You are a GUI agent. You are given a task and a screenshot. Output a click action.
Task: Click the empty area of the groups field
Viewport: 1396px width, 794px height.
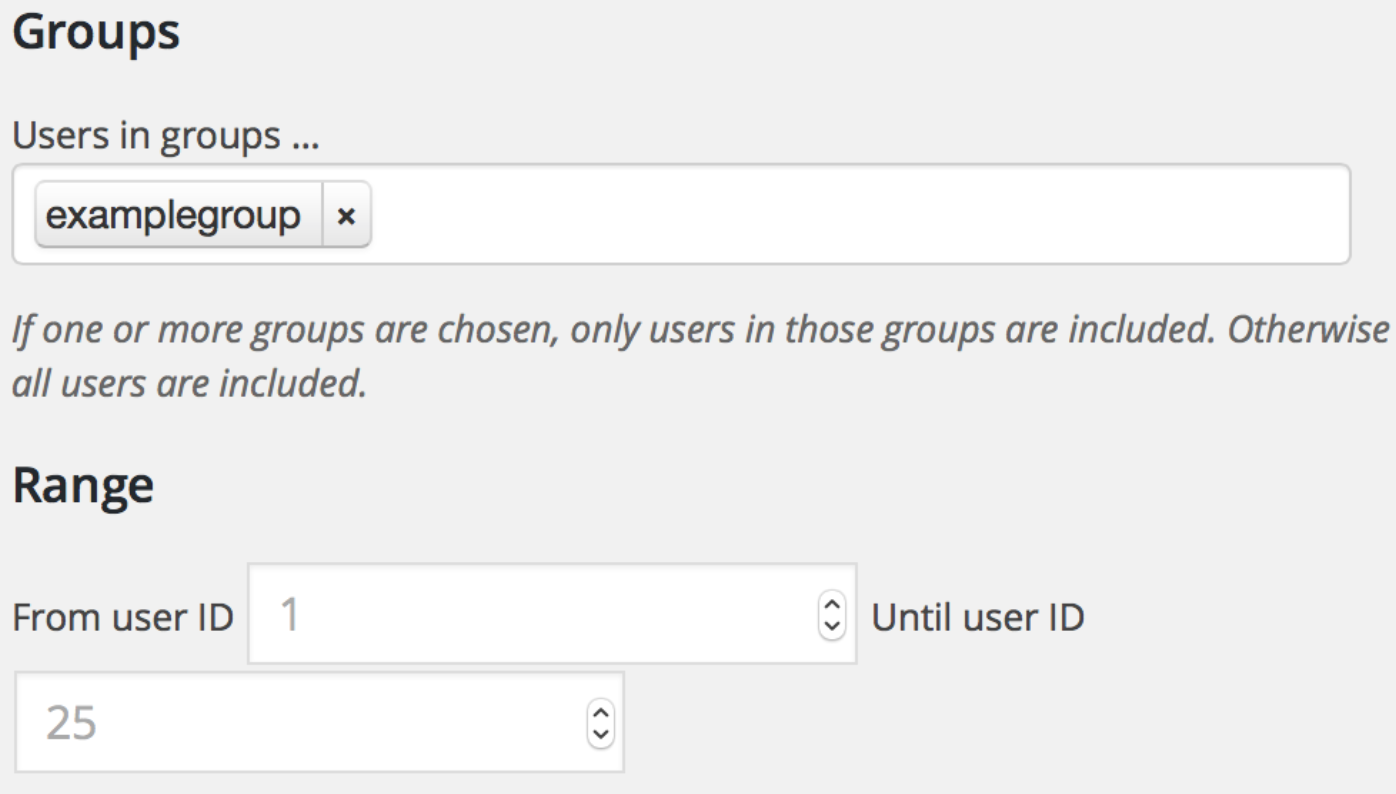point(860,214)
